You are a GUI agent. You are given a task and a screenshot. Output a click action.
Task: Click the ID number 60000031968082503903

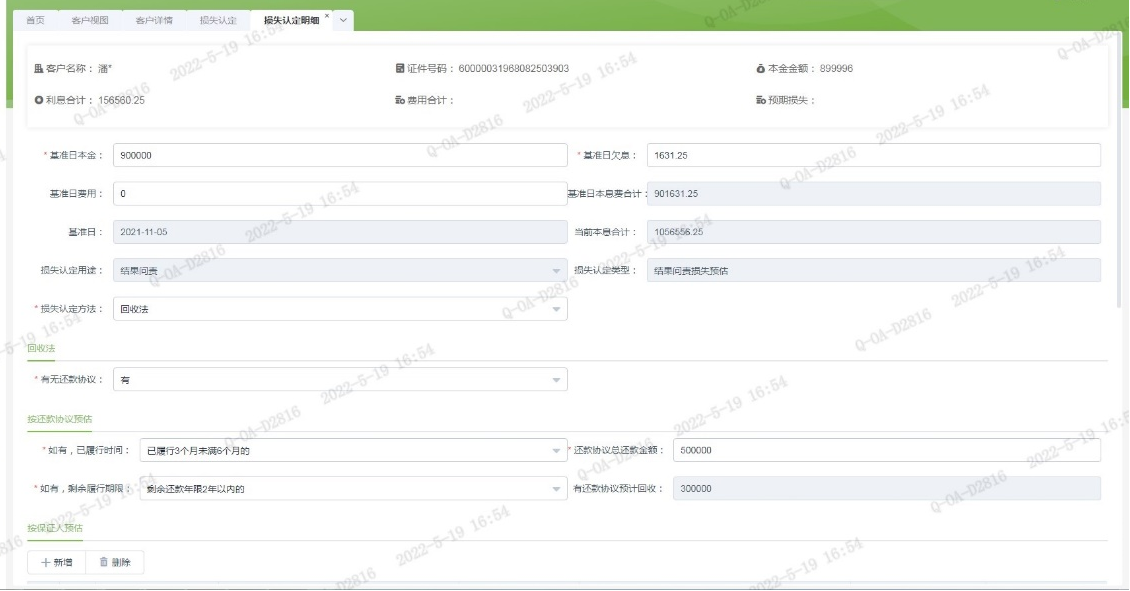(x=513, y=68)
